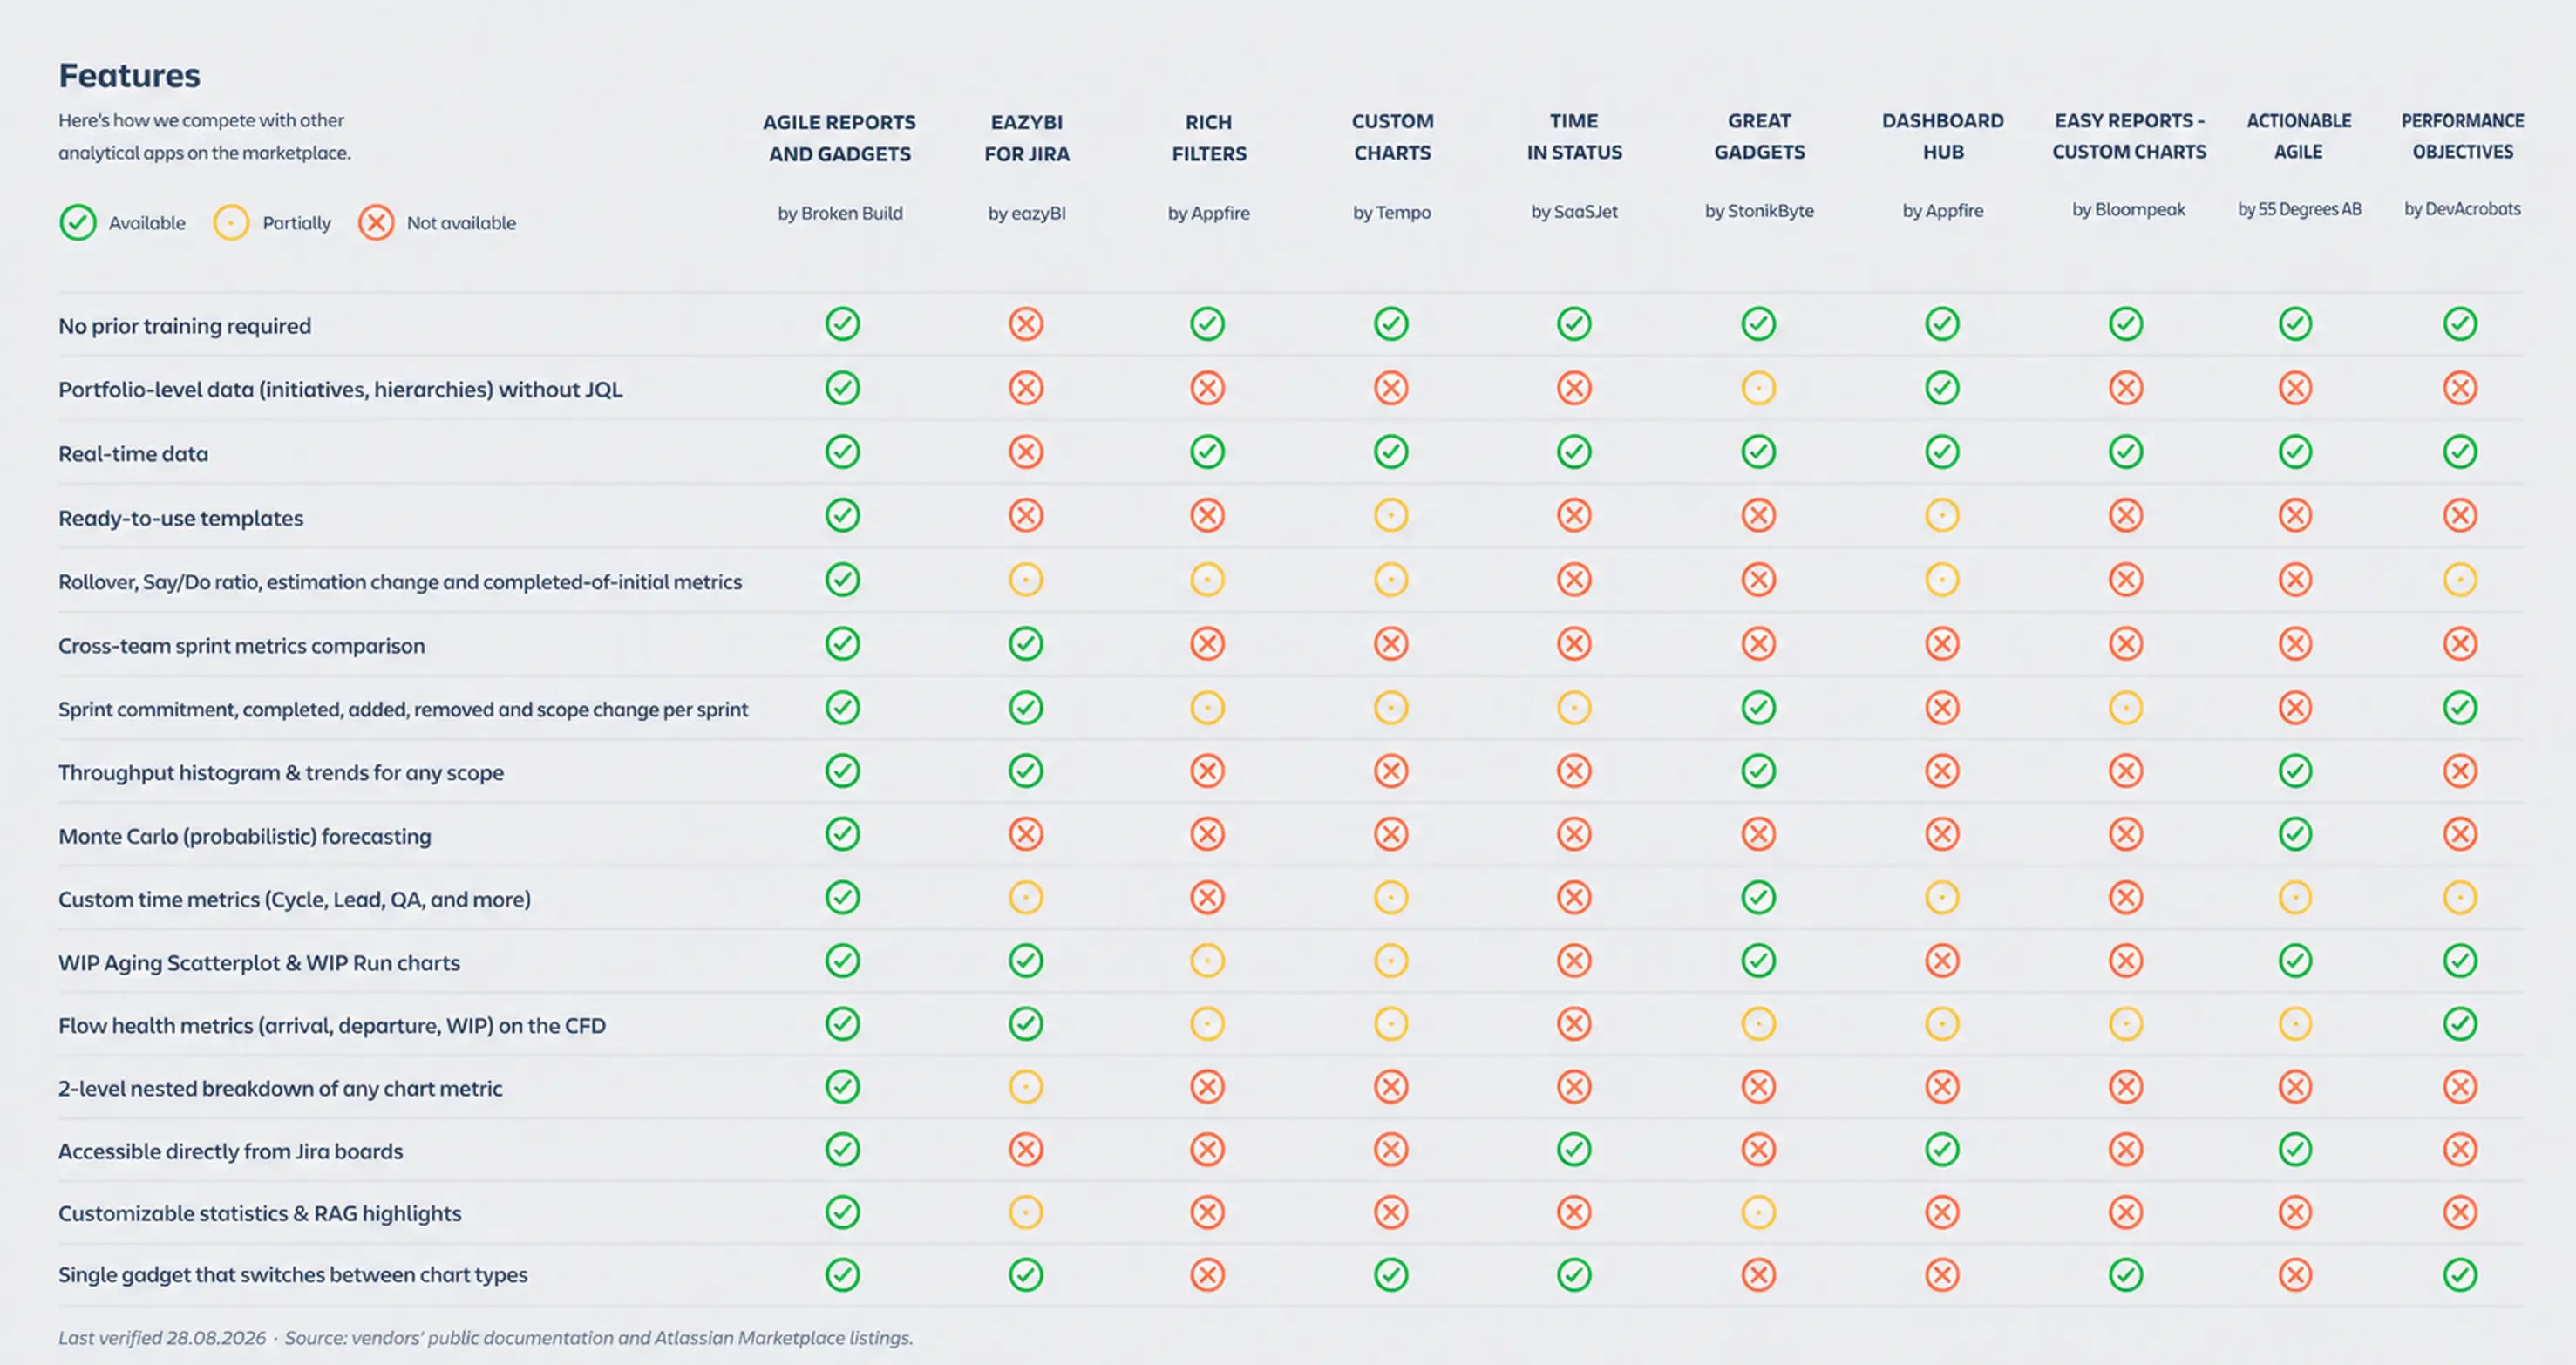Click the Cross-team sprint metrics comparison row label
Viewport: 2576px width, 1365px height.
pyautogui.click(x=242, y=646)
